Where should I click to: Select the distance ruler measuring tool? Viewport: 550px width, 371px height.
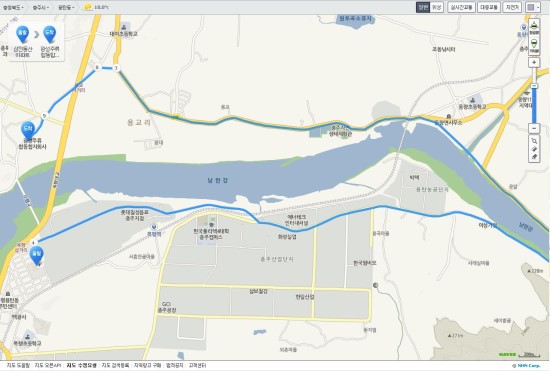(534, 149)
